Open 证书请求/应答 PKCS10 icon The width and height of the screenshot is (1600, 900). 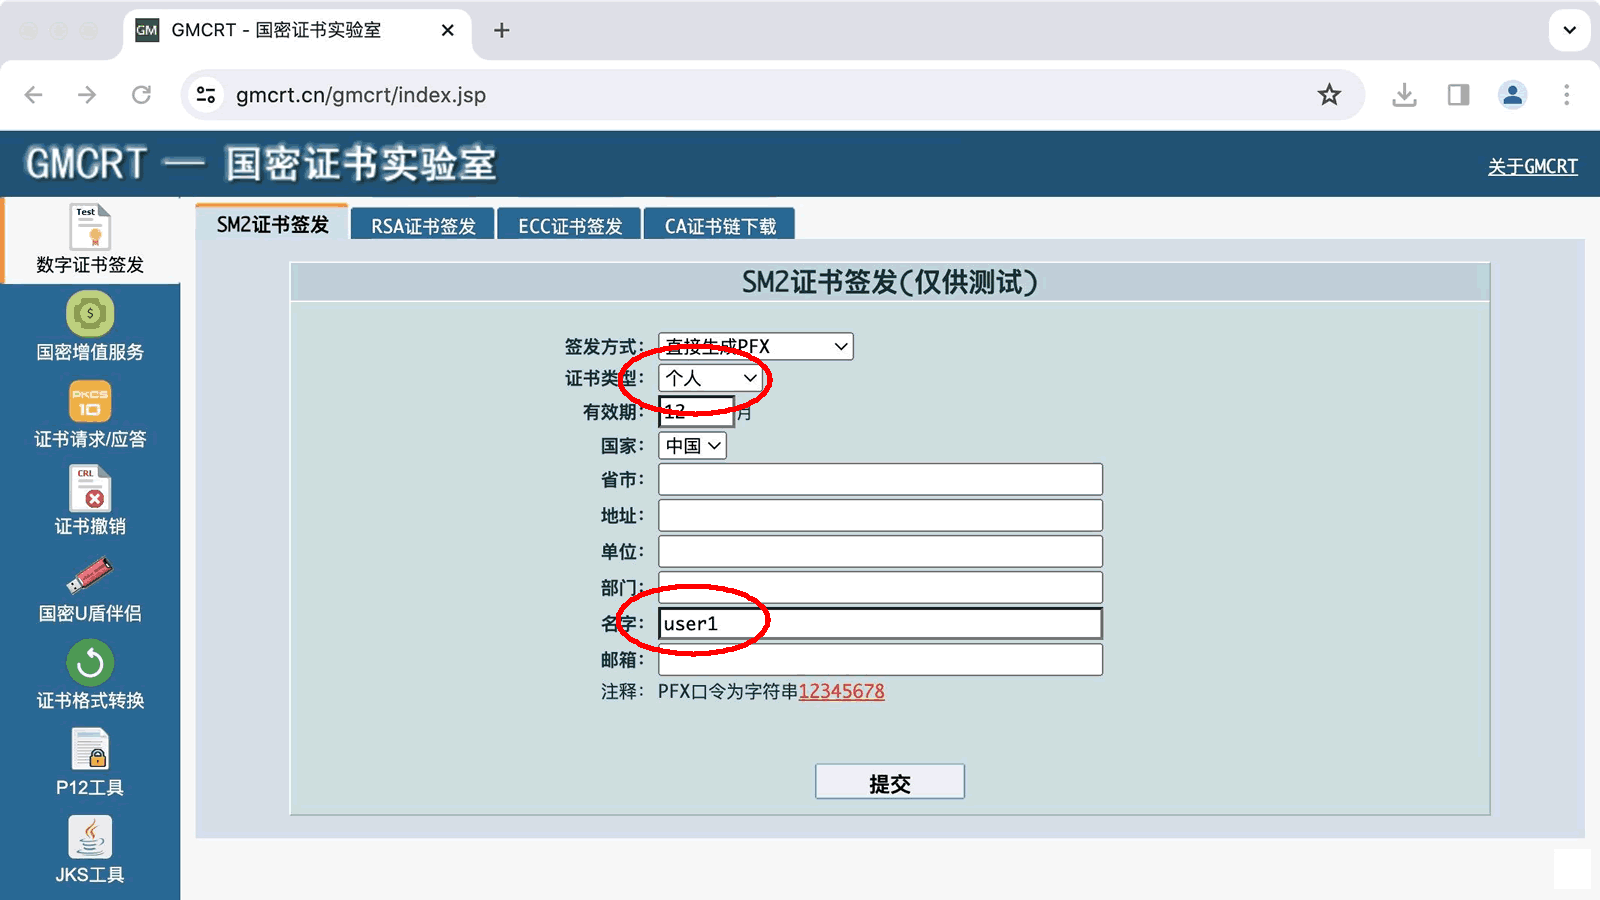(x=90, y=402)
